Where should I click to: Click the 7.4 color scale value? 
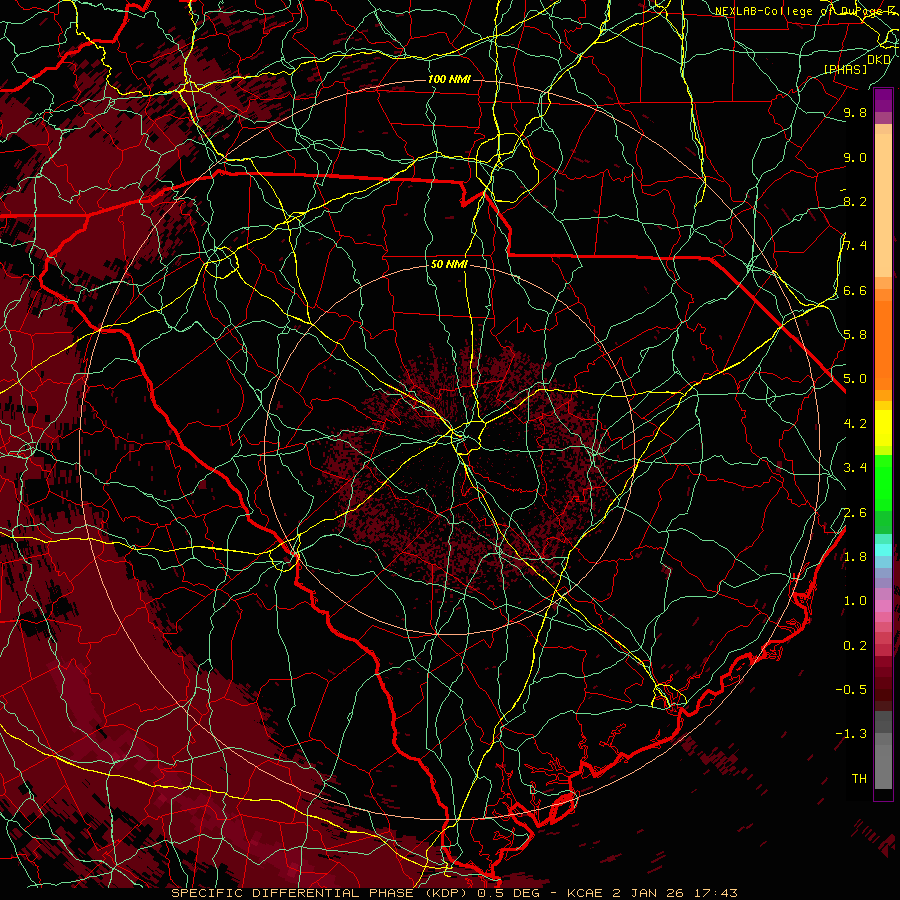[x=855, y=246]
